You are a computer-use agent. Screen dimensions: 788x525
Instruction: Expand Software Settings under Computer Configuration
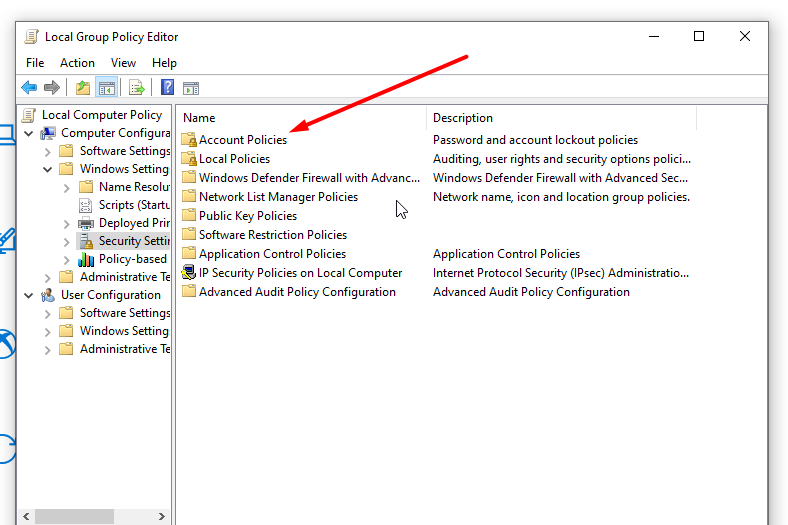click(48, 152)
